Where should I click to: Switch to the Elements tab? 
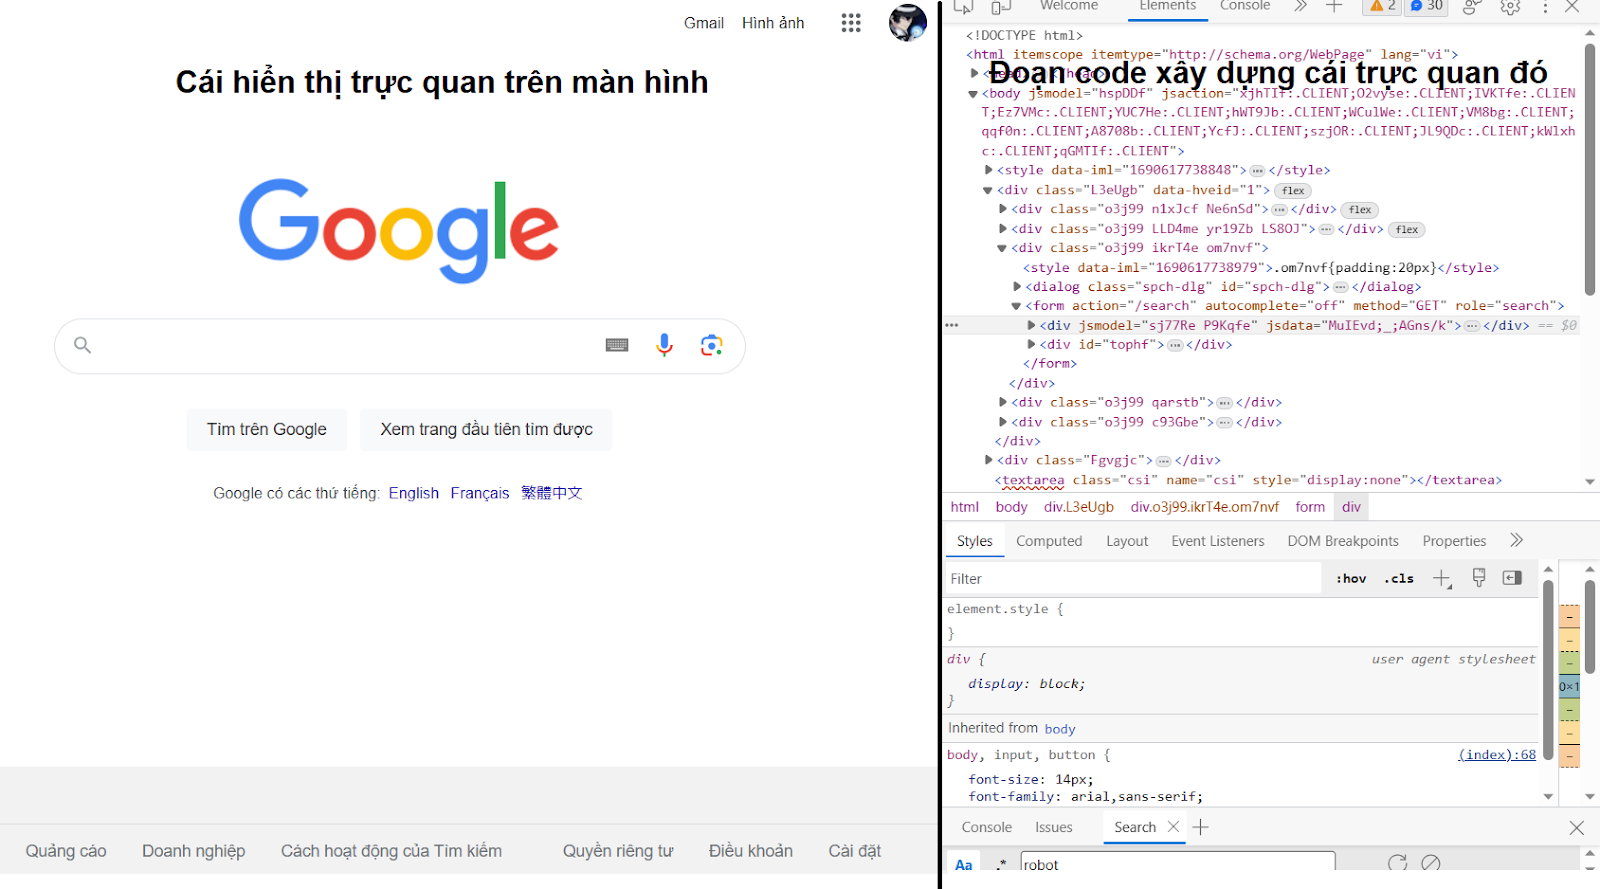[x=1167, y=6]
